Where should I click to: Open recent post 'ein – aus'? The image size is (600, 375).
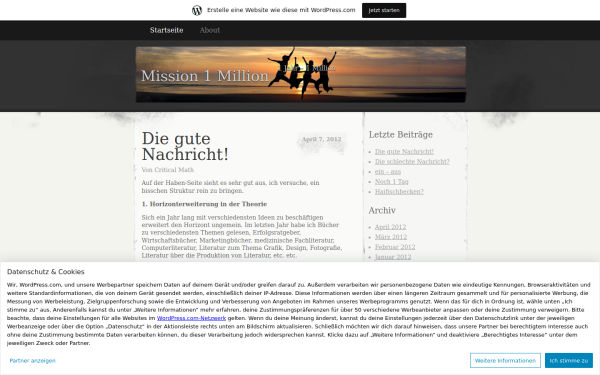388,171
